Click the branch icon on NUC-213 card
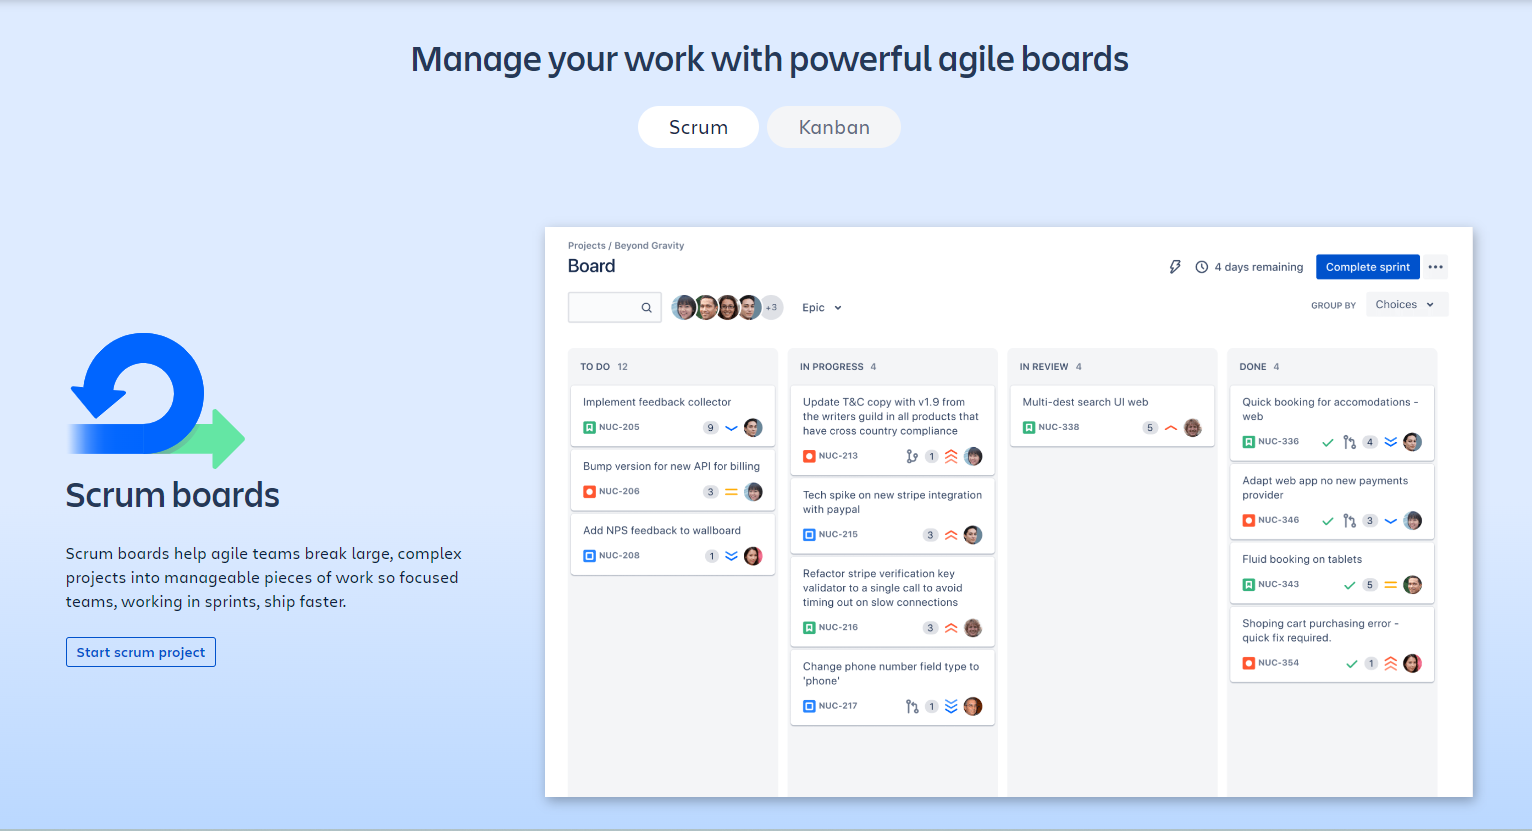This screenshot has height=831, width=1532. 911,456
